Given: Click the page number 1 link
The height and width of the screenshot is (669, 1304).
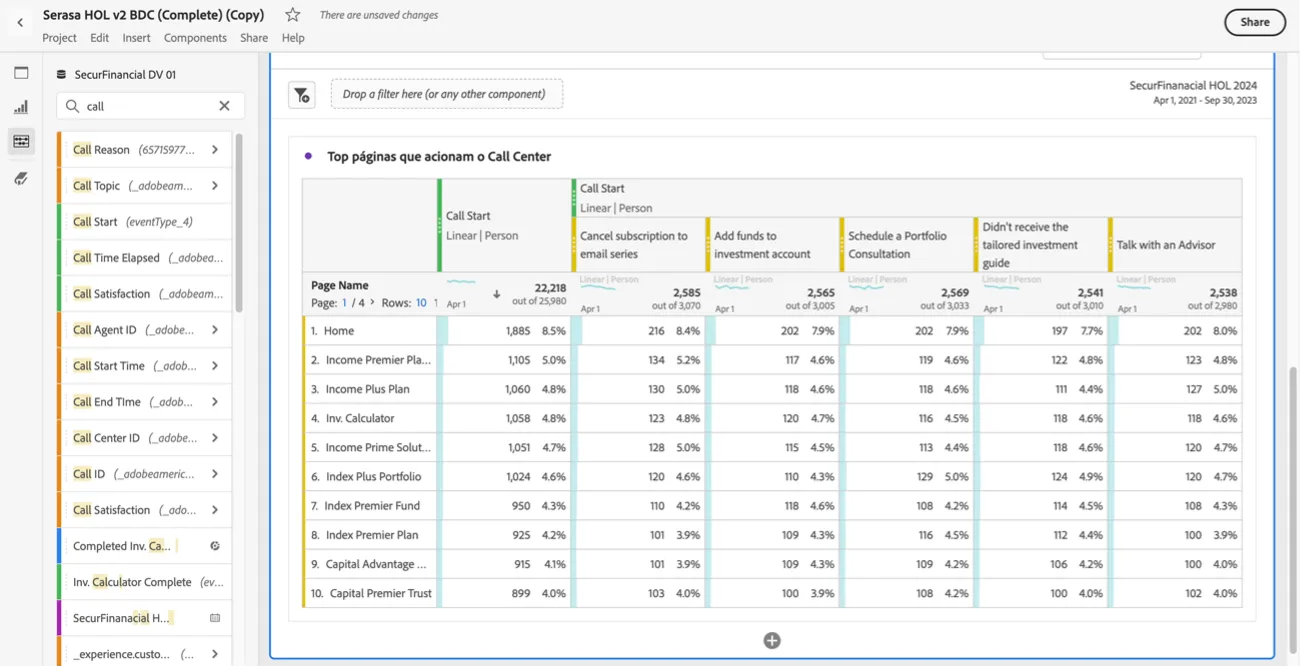Looking at the screenshot, I should (345, 303).
